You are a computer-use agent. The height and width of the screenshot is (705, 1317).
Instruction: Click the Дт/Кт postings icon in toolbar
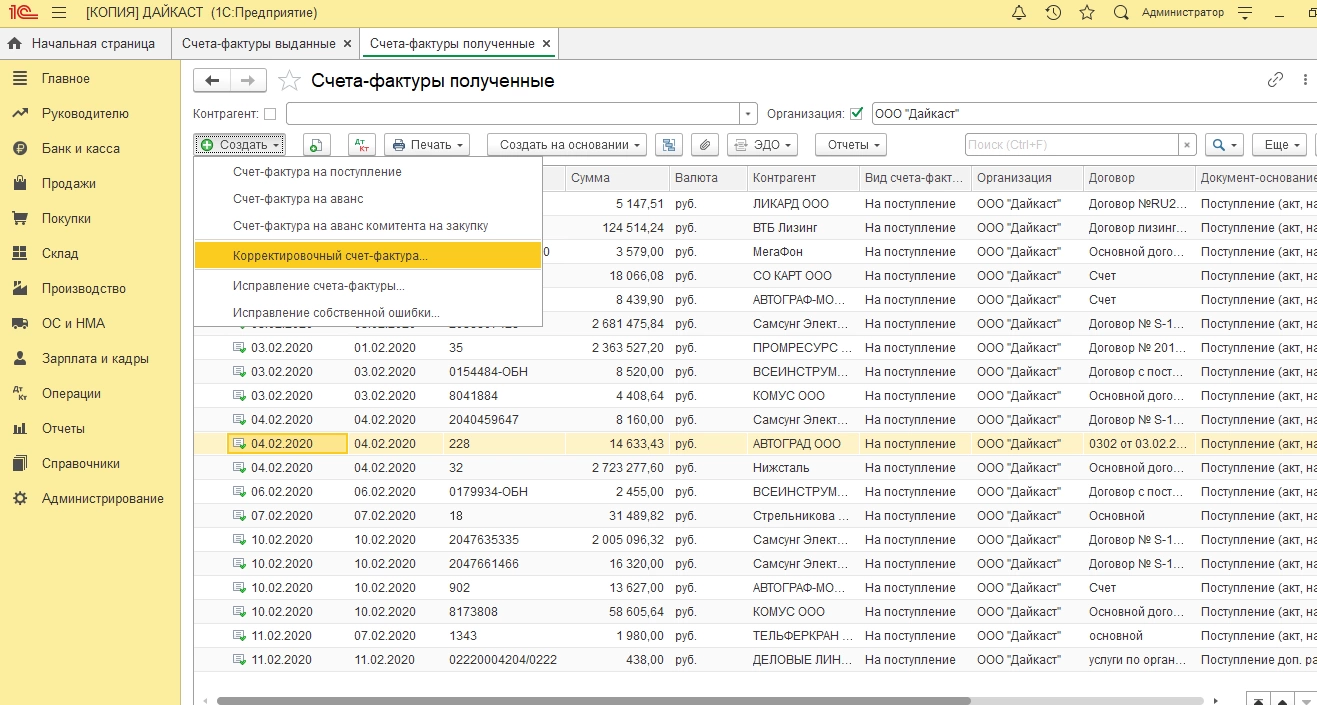(x=361, y=145)
